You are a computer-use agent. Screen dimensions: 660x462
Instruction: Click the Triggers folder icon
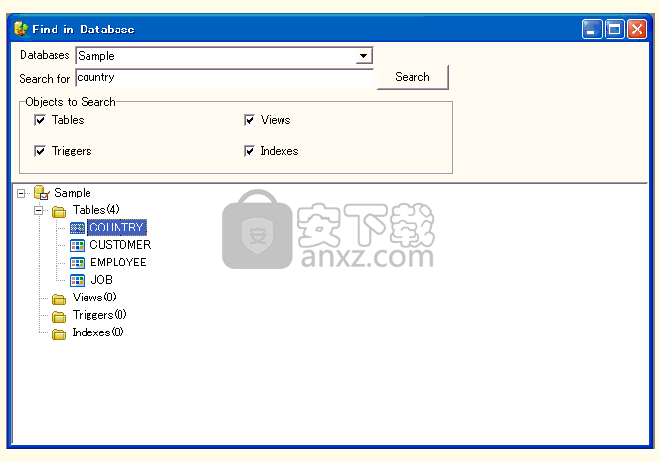tap(59, 316)
